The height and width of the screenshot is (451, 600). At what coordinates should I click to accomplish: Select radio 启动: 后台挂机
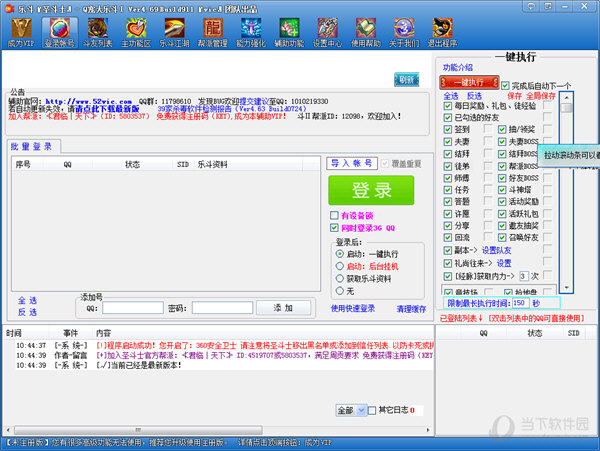point(339,266)
